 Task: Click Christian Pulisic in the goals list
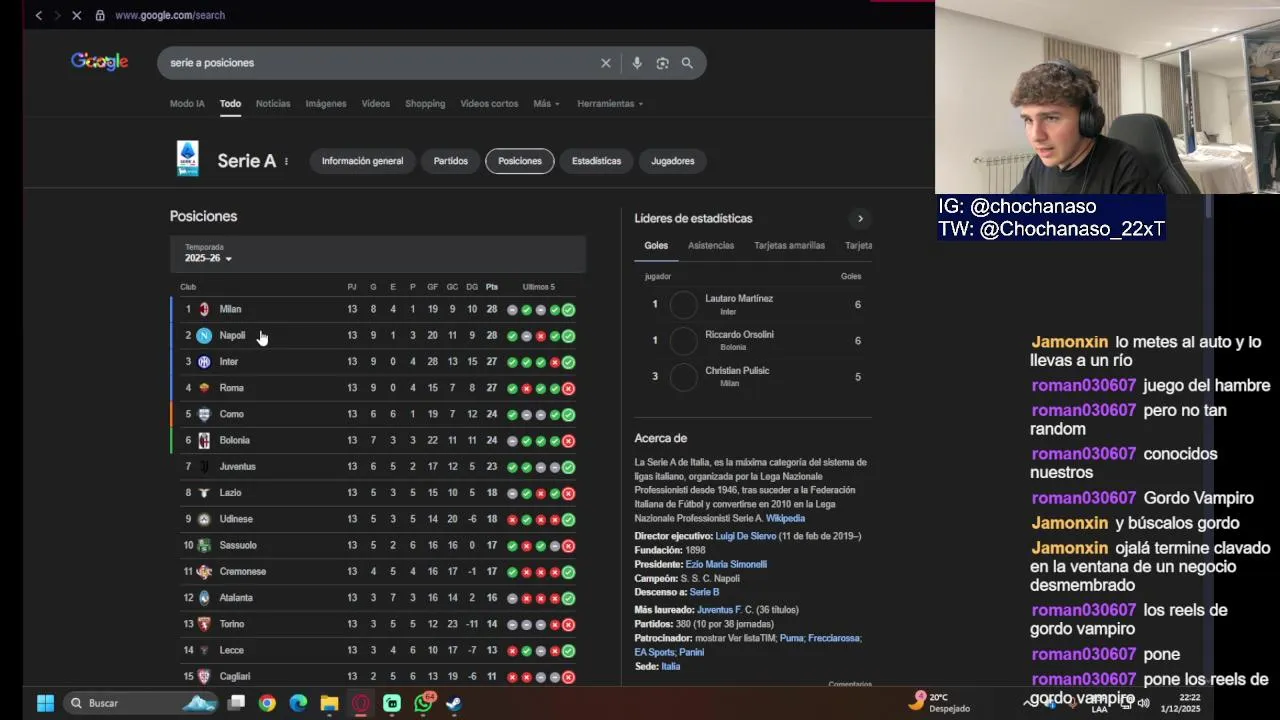737,370
